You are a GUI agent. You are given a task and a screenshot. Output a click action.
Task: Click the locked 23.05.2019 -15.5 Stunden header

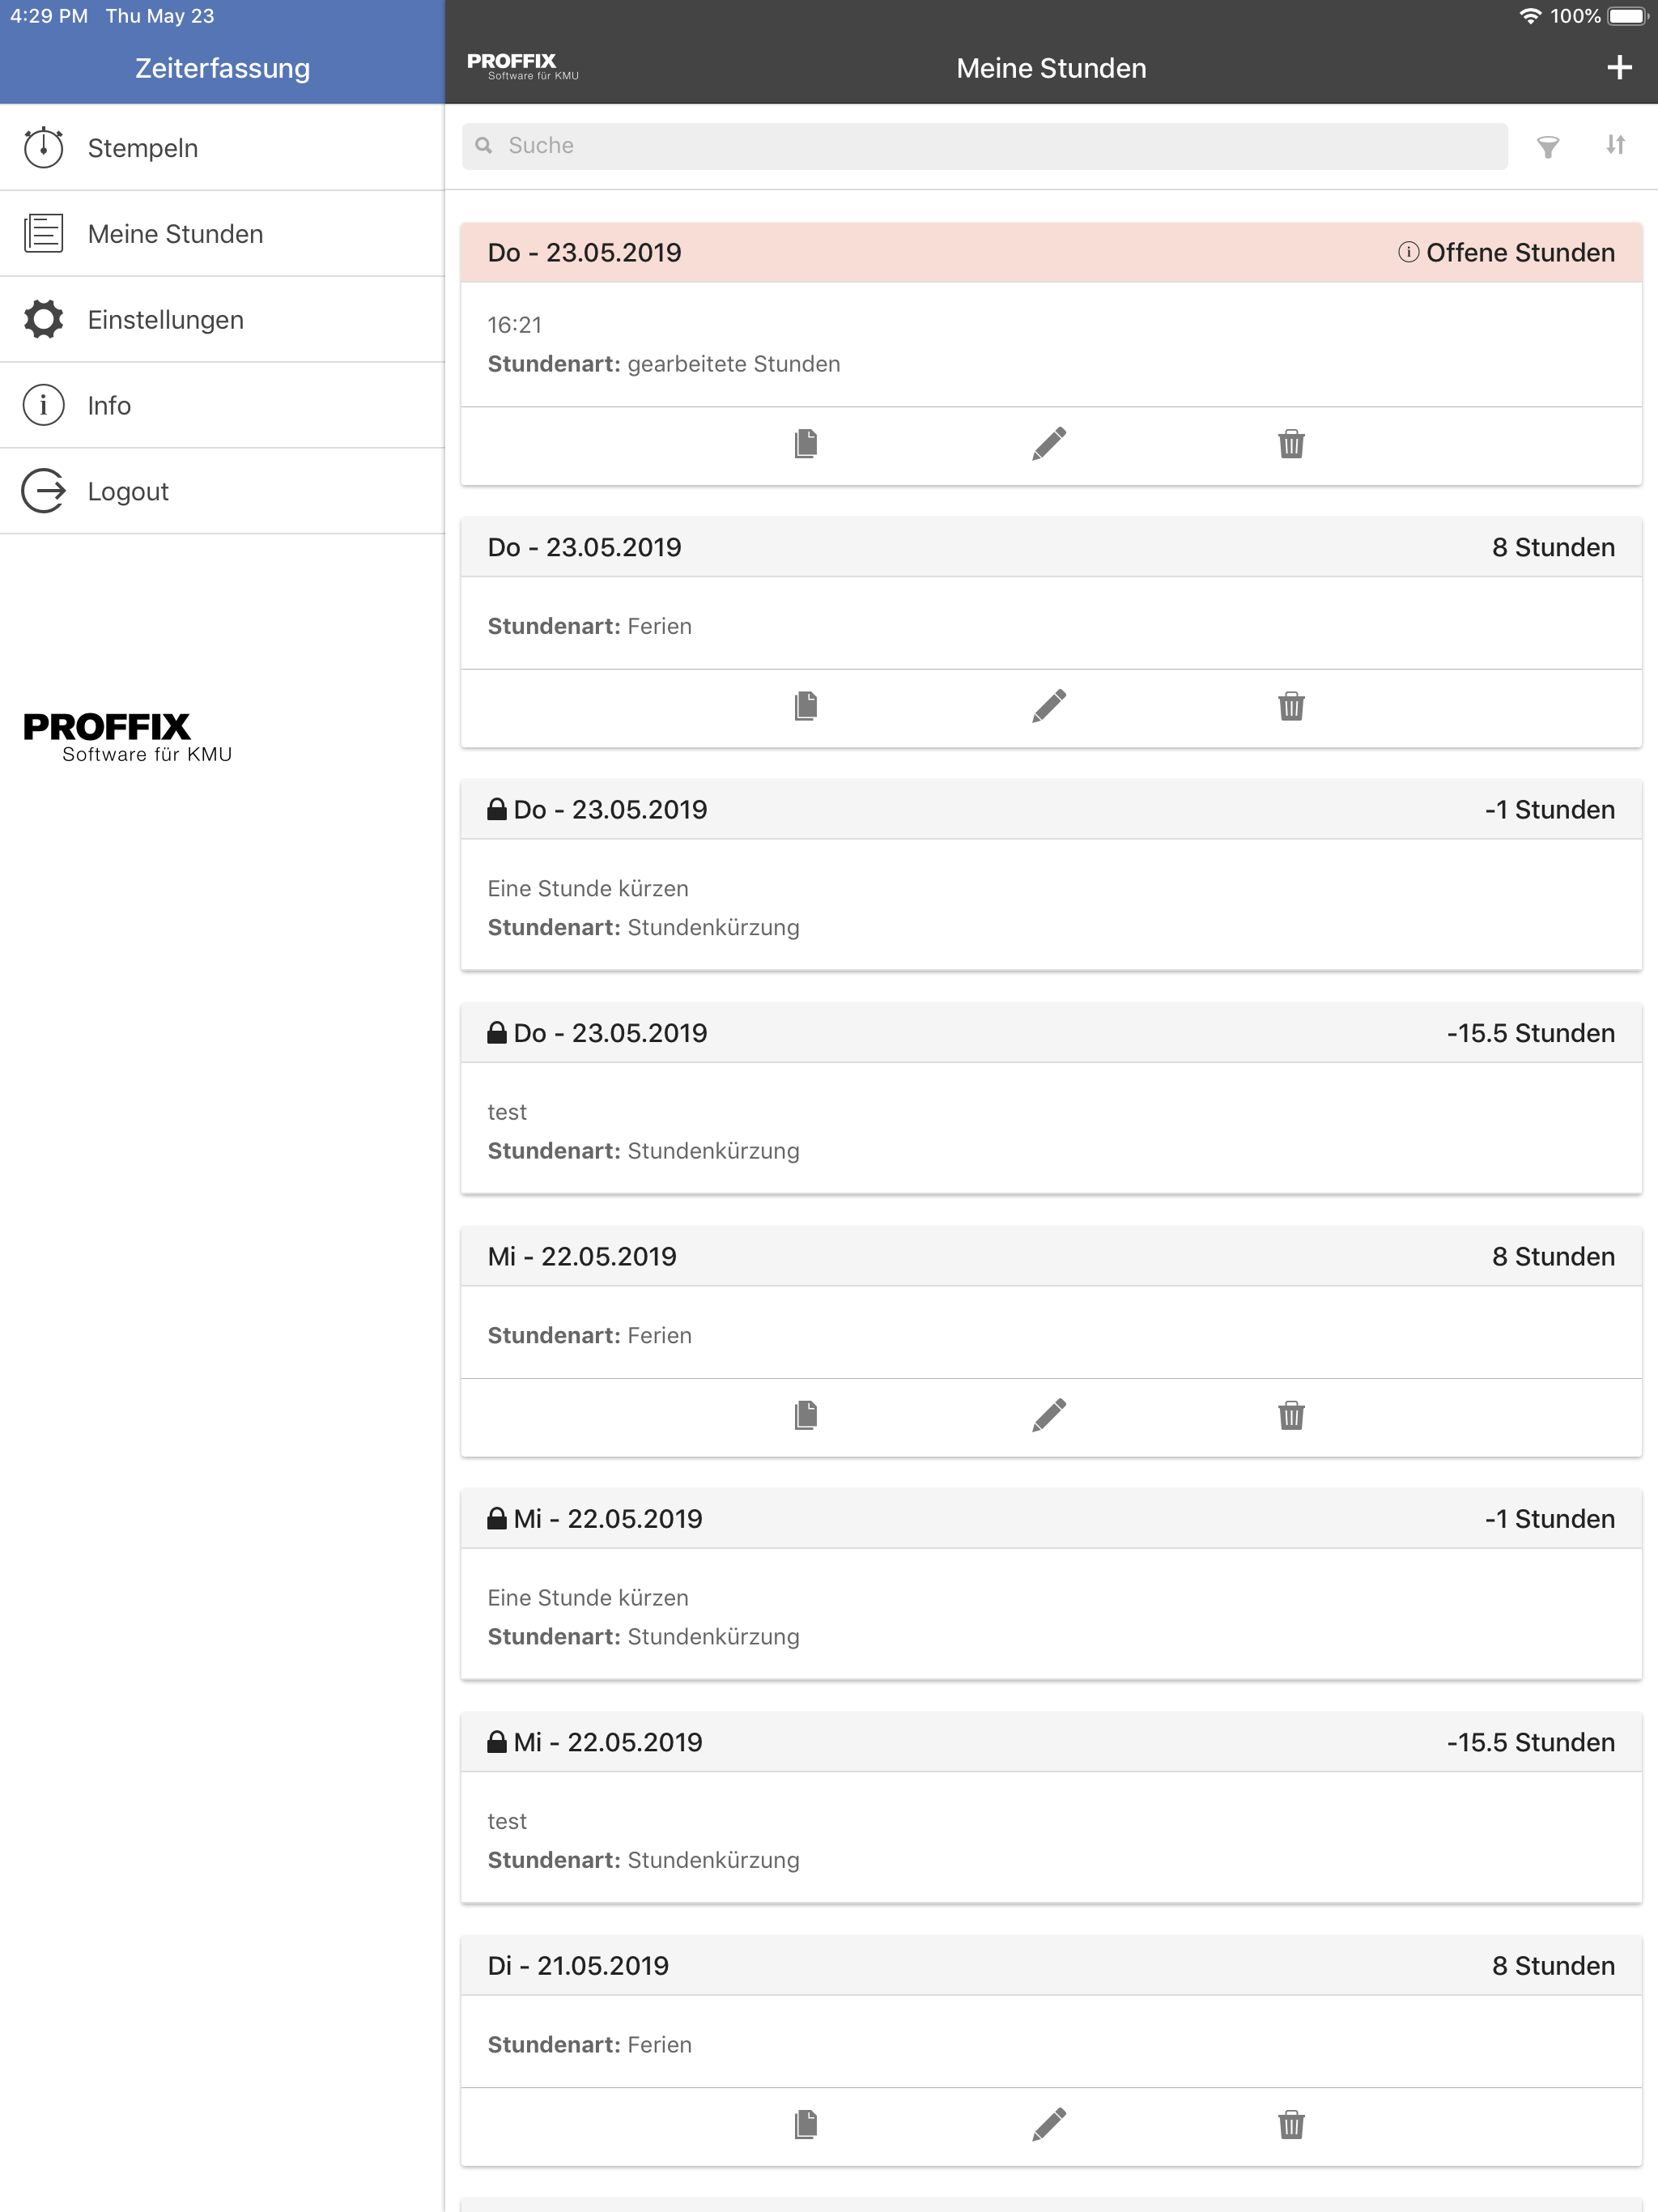pos(1050,1033)
